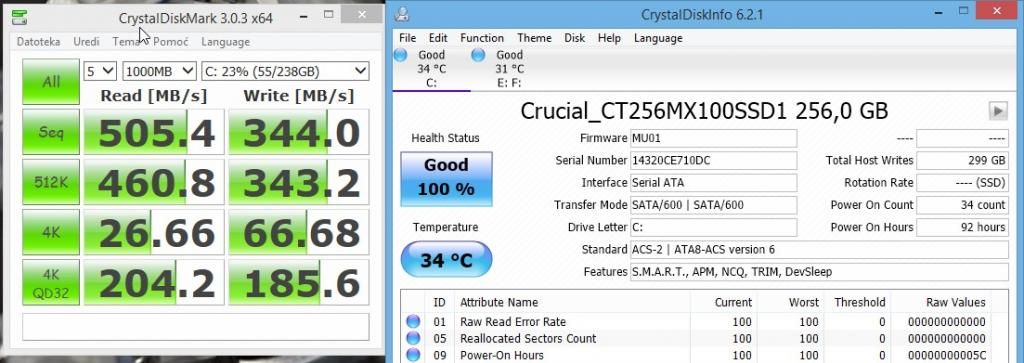The width and height of the screenshot is (1024, 363).
Task: Click 4K write result 66.68
Action: [298, 232]
